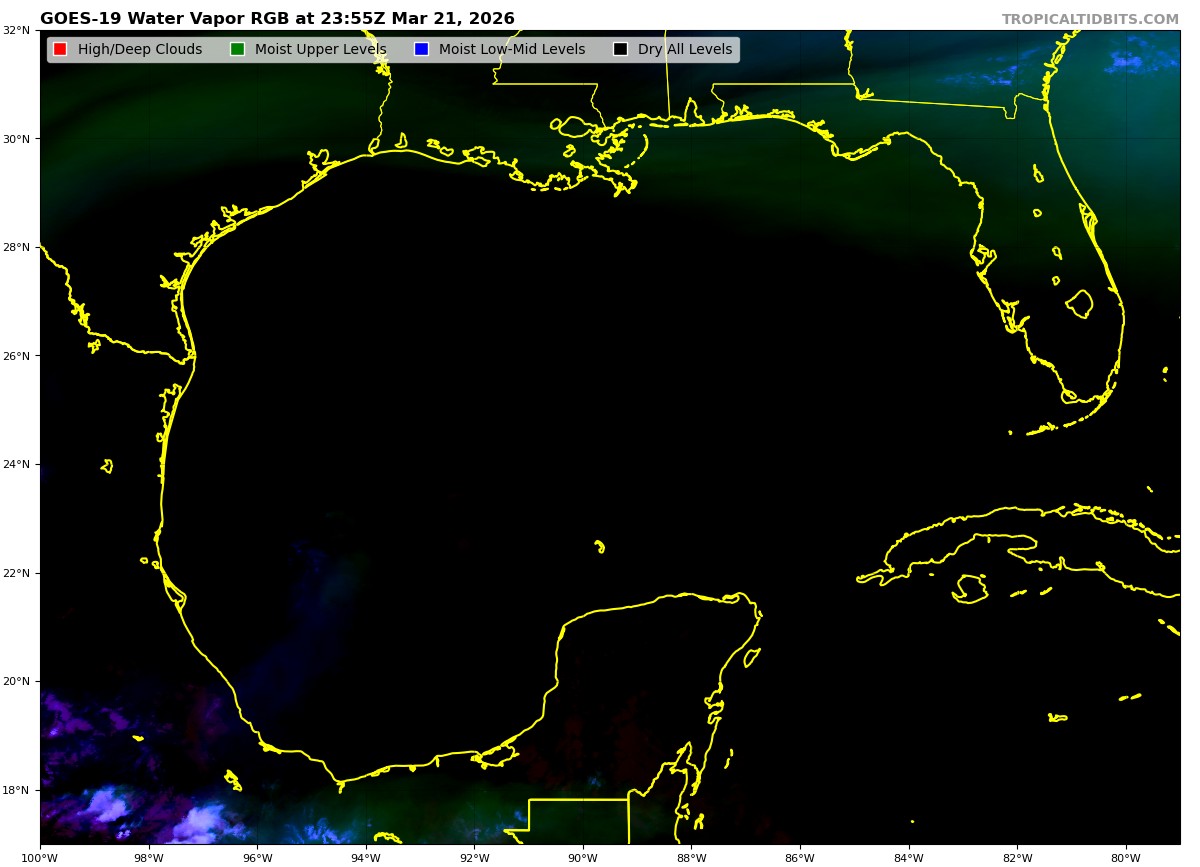Click Cozumel island off the Yucatán coast

pyautogui.click(x=752, y=657)
